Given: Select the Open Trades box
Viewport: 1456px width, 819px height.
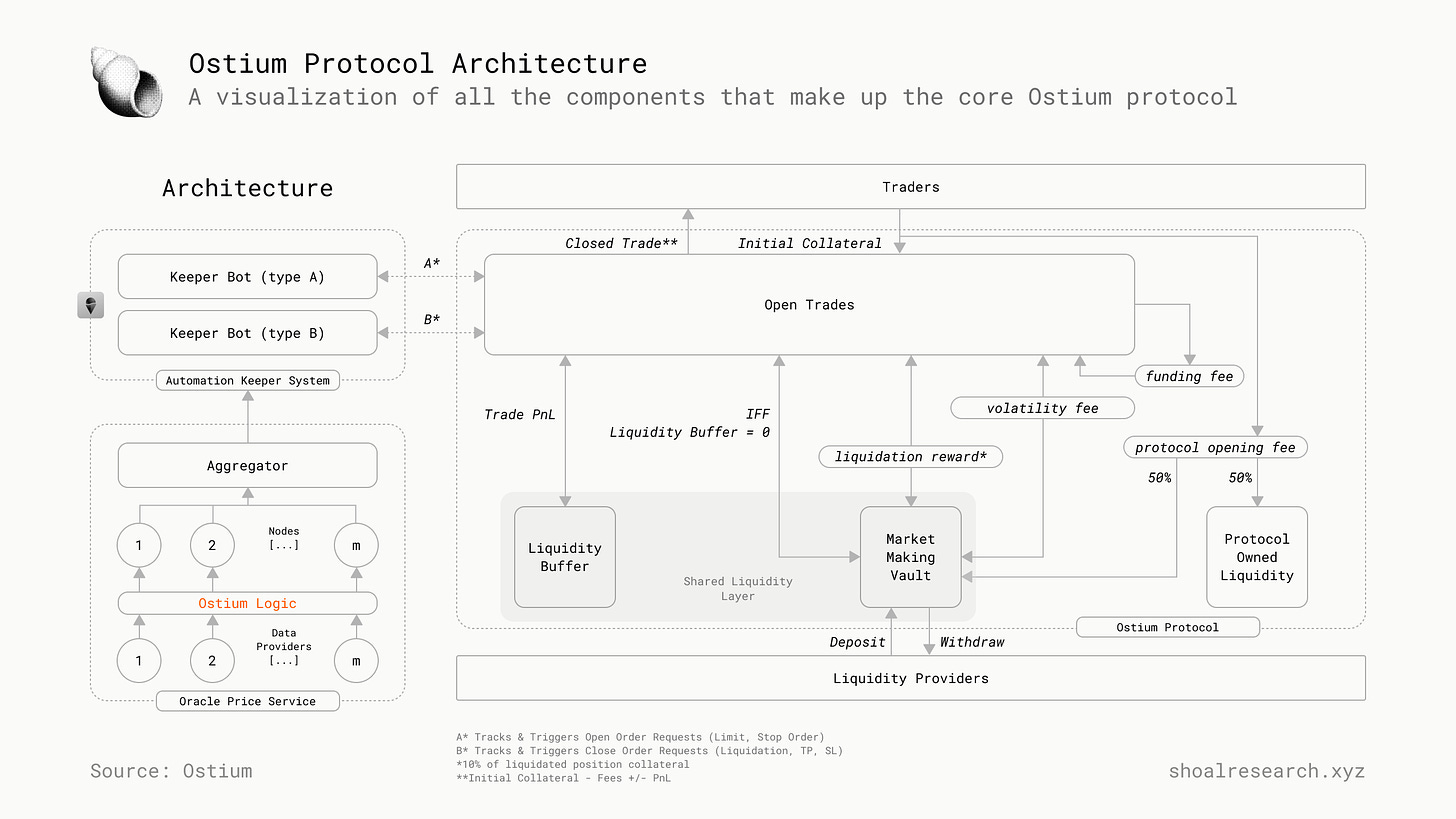Looking at the screenshot, I should click(x=809, y=305).
